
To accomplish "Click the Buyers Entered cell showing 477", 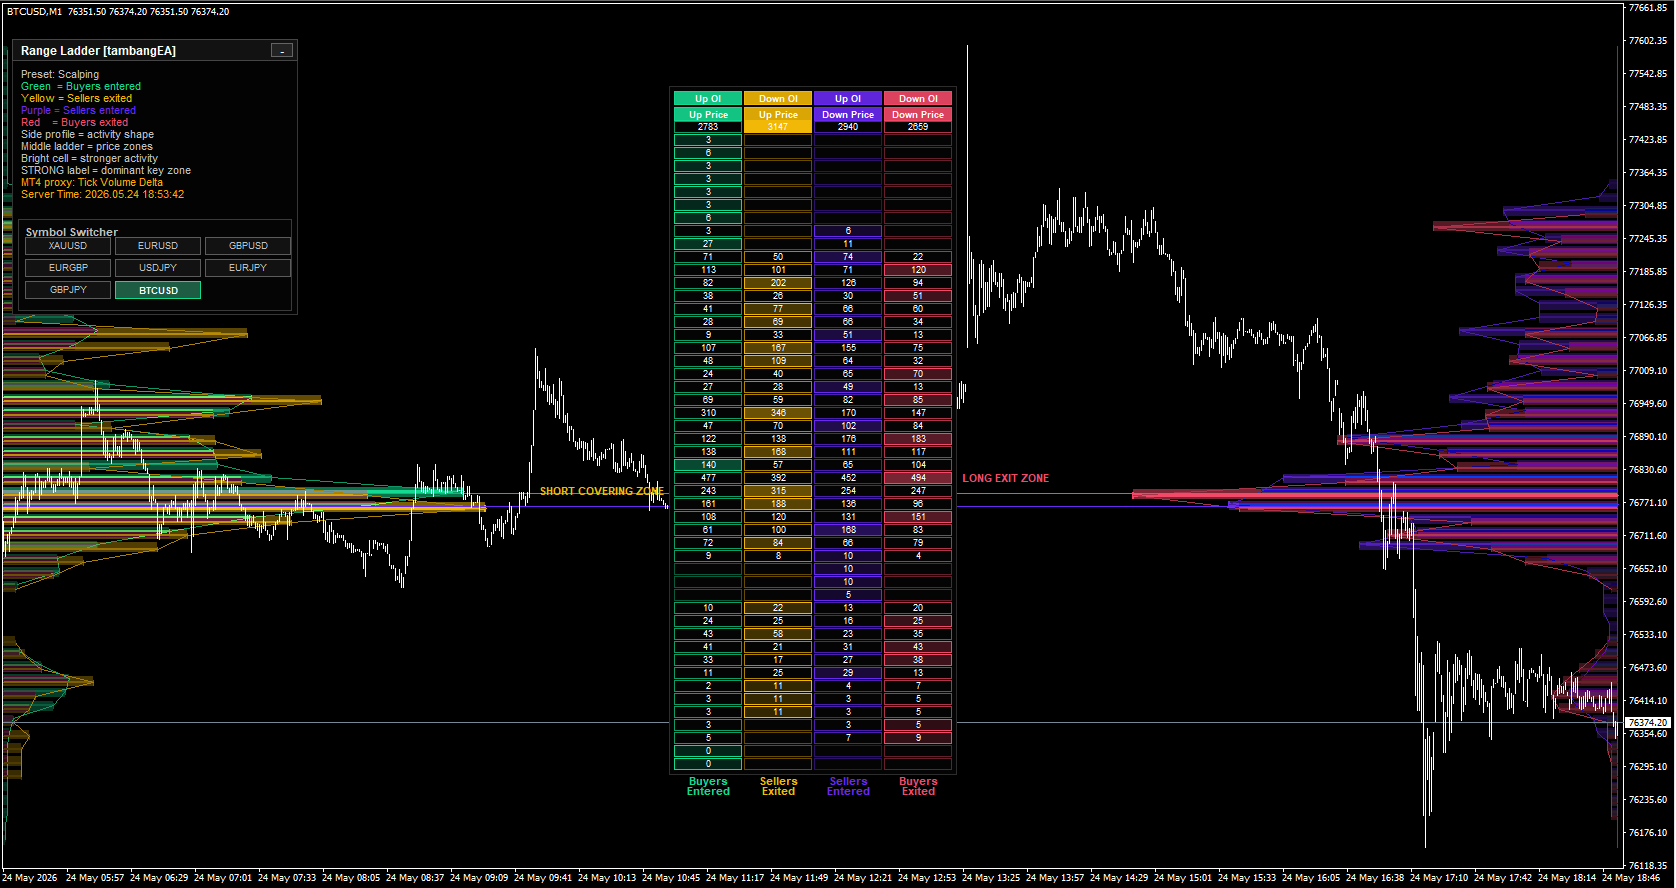I will pyautogui.click(x=708, y=478).
